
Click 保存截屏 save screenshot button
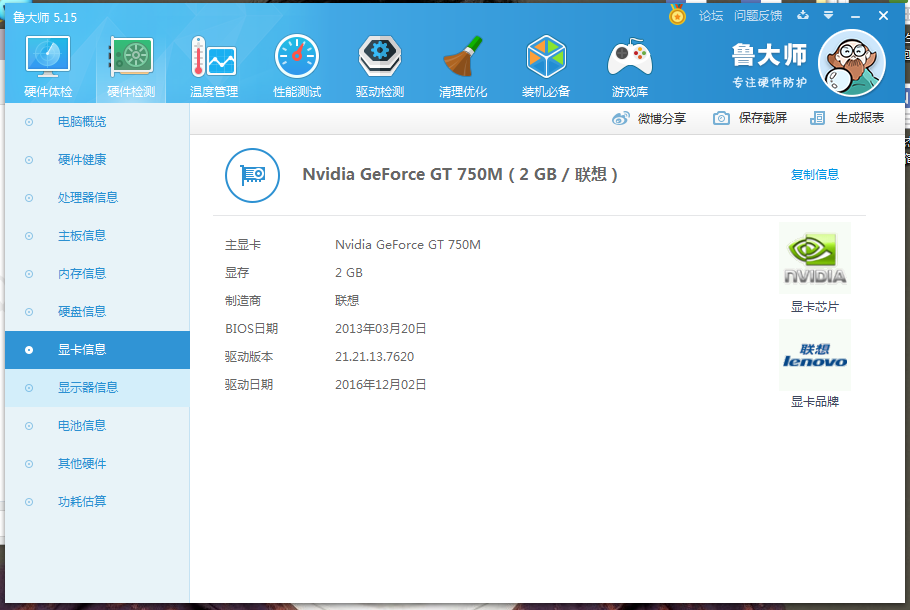[x=763, y=118]
